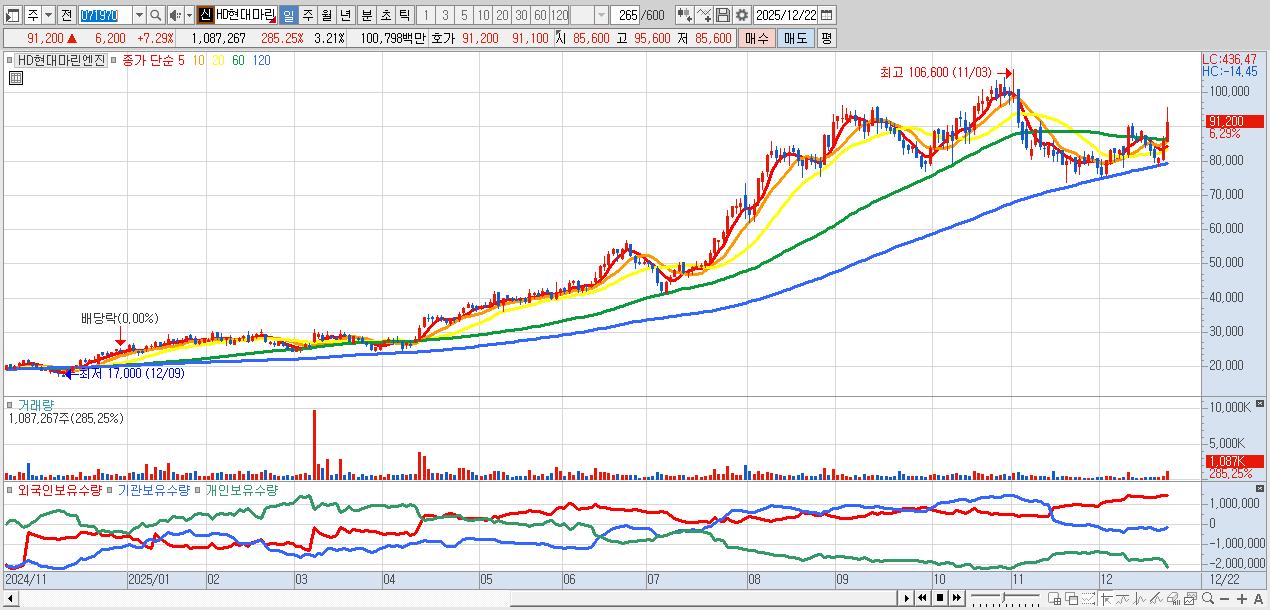Screen dimensions: 1270x610
Task: Click the rewind button on bottom bar
Action: point(922,598)
